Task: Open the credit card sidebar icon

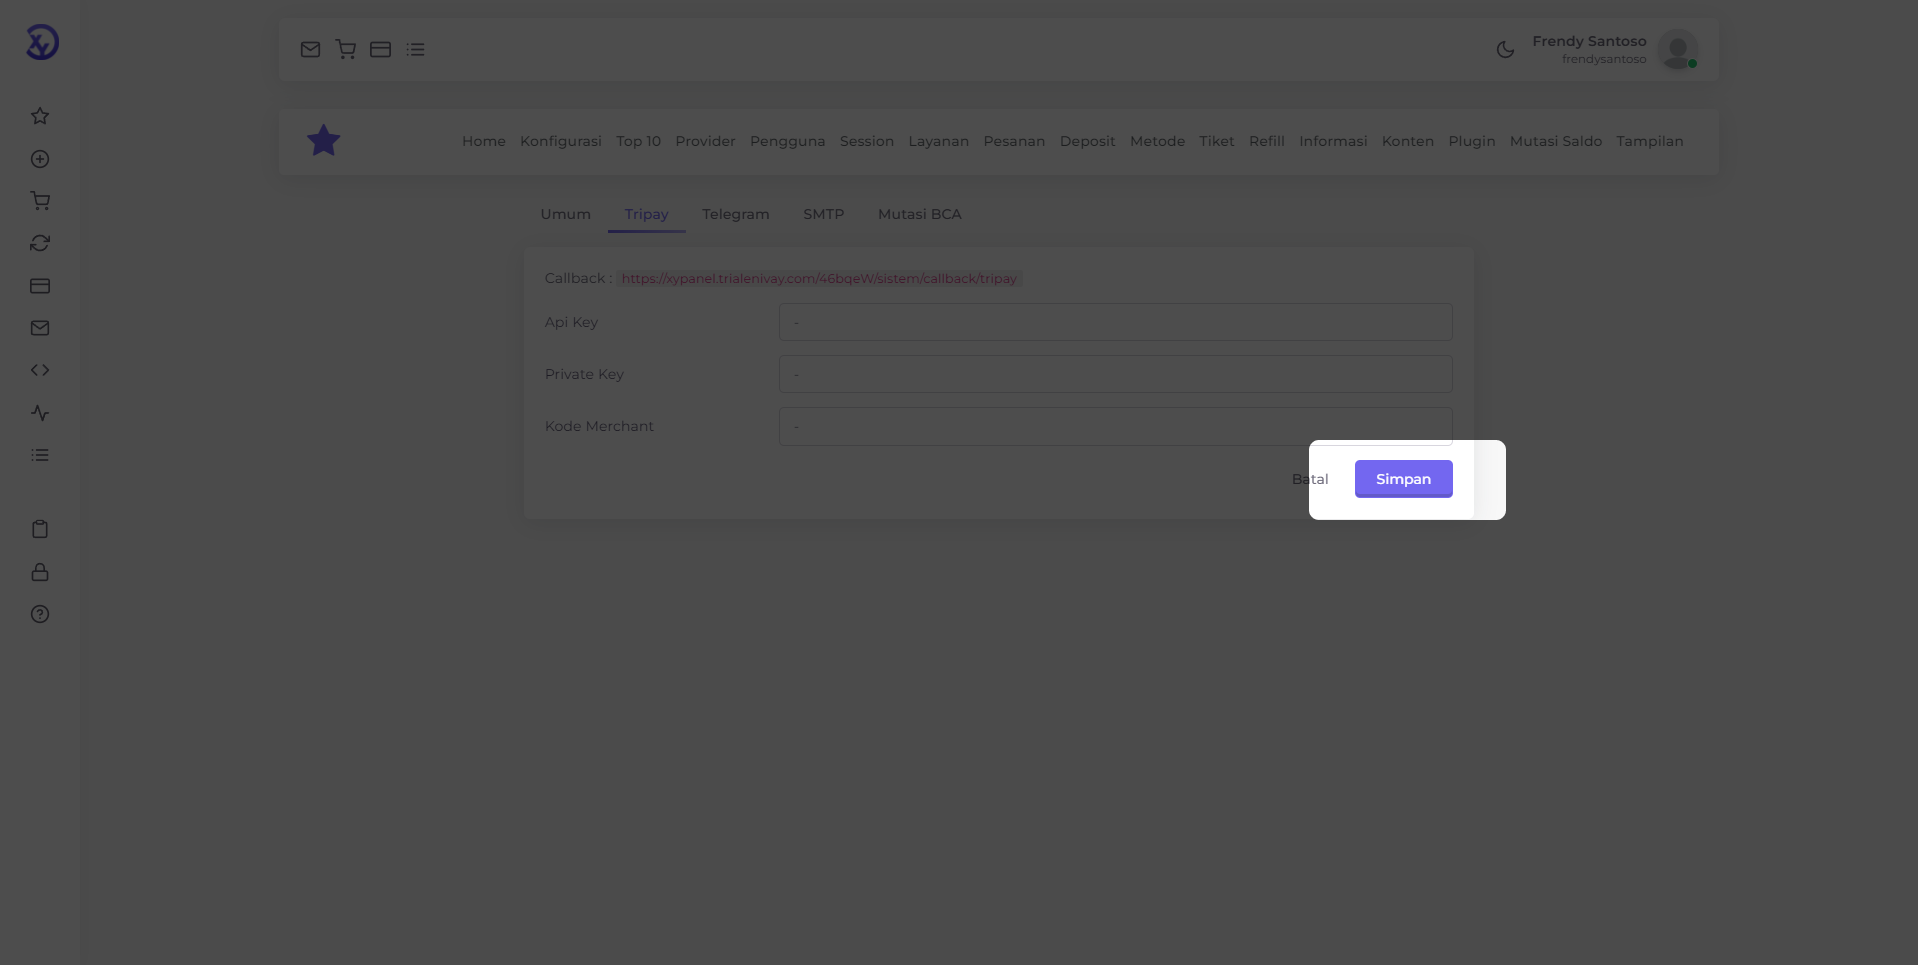Action: pos(40,286)
